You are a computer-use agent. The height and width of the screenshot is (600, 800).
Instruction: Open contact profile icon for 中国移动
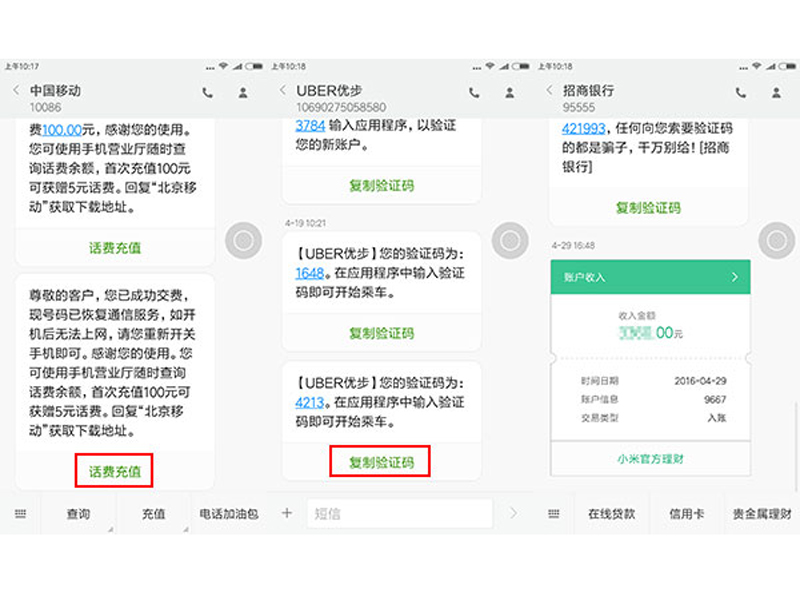243,93
